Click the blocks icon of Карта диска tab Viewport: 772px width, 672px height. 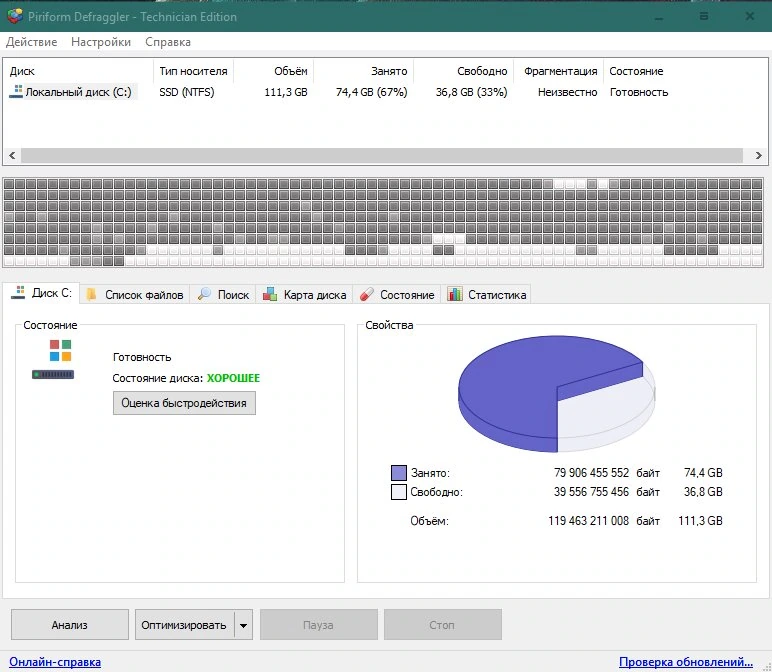click(270, 294)
